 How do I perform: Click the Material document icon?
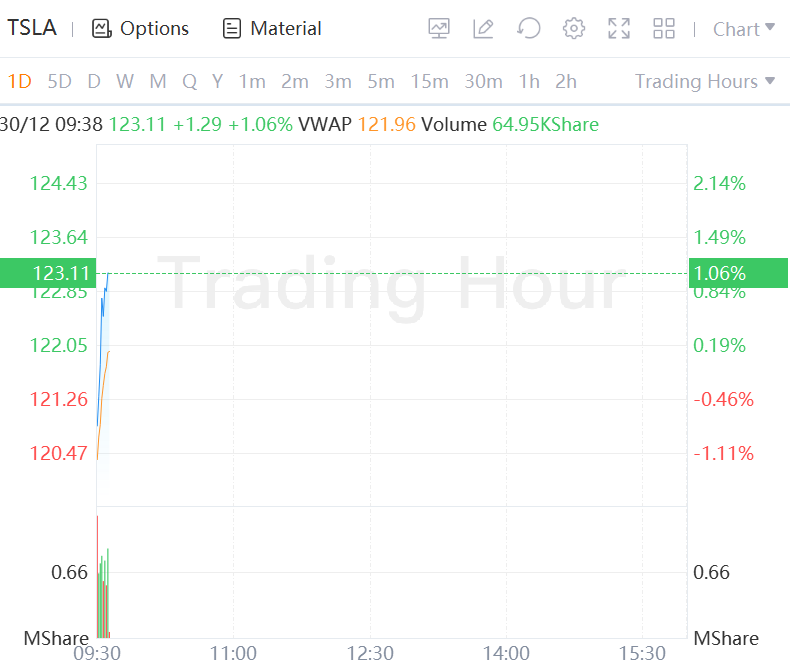pos(232,29)
